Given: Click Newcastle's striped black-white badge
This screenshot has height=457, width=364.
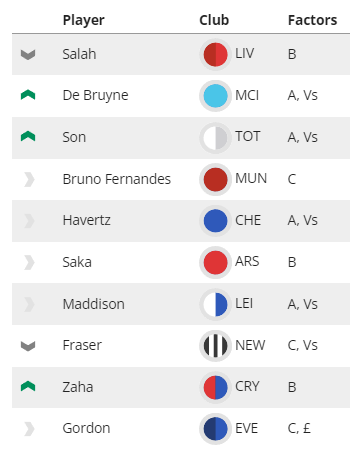Looking at the screenshot, I should 215,345.
